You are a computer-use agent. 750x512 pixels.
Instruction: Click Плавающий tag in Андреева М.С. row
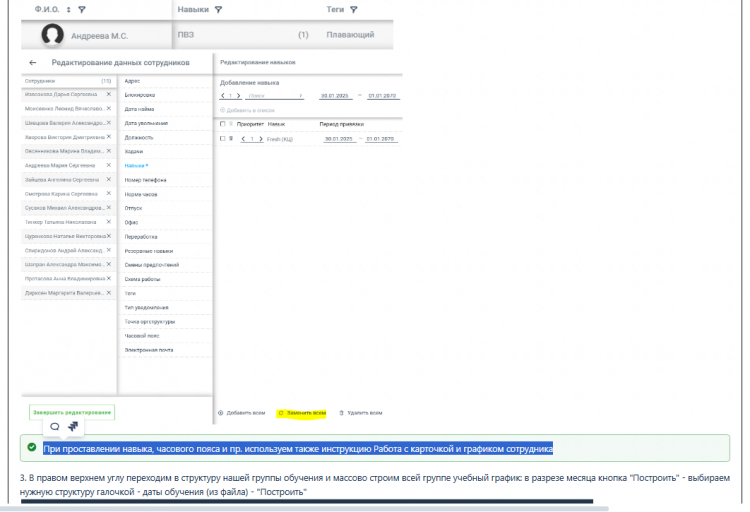(350, 34)
